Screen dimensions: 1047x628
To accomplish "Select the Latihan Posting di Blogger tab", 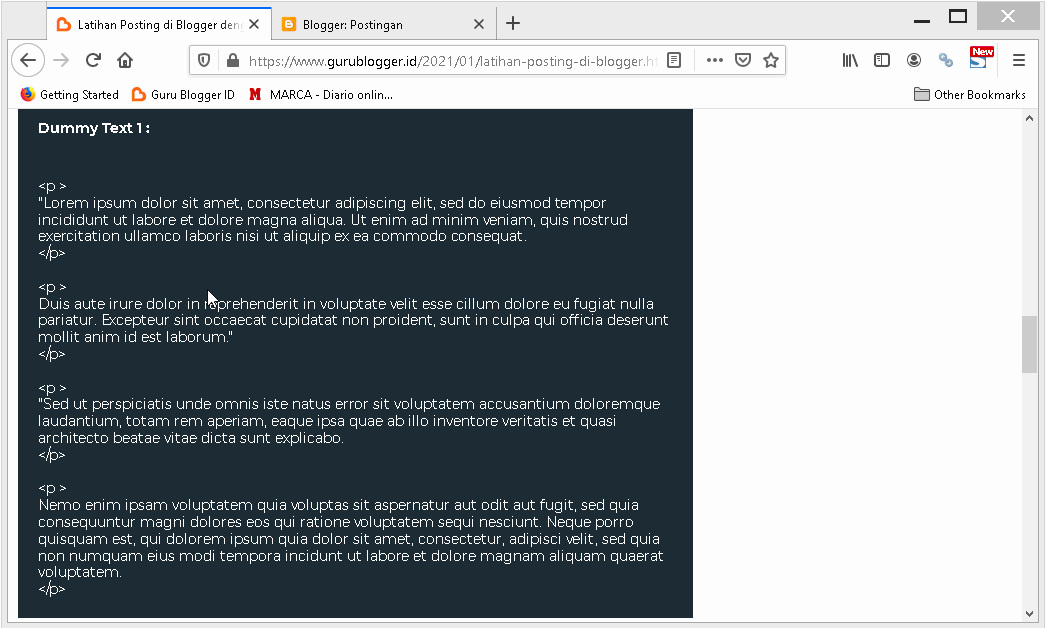I will point(150,23).
